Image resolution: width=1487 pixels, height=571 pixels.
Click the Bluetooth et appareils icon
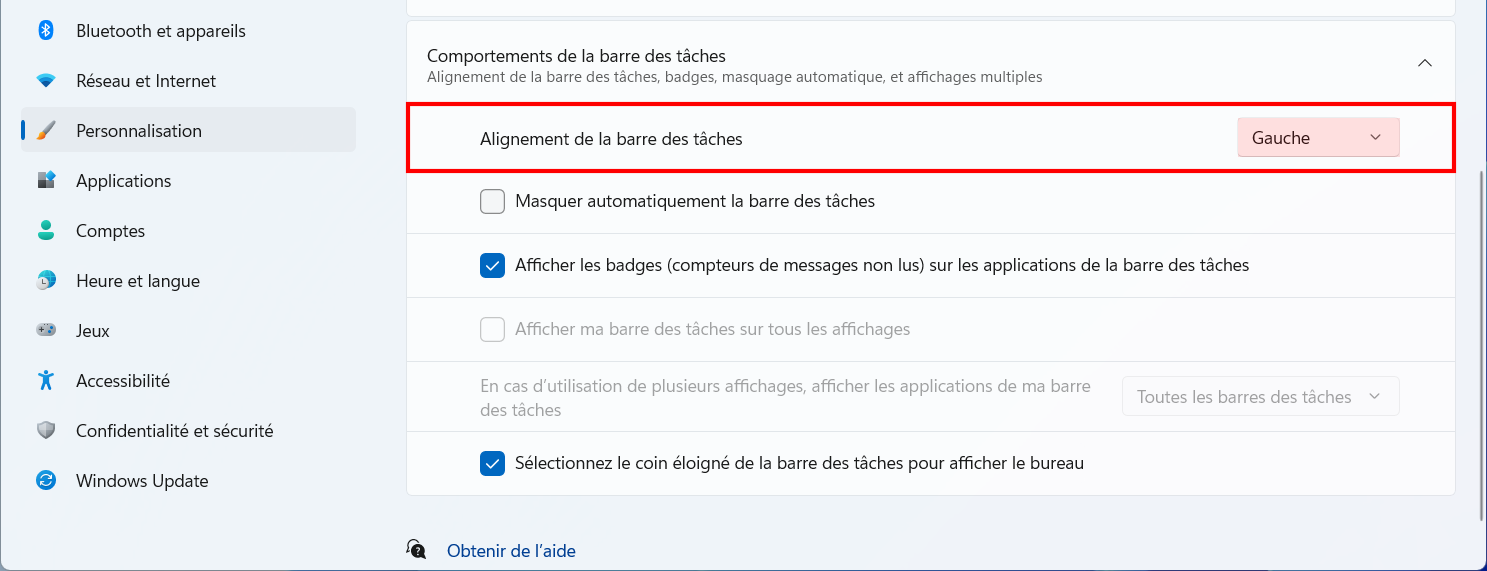(x=46, y=31)
